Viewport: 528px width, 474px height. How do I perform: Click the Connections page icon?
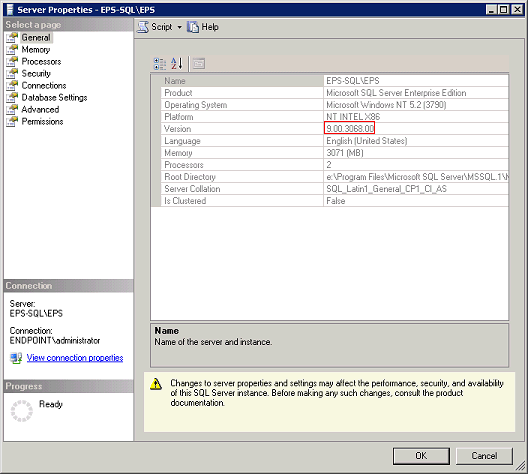point(12,86)
